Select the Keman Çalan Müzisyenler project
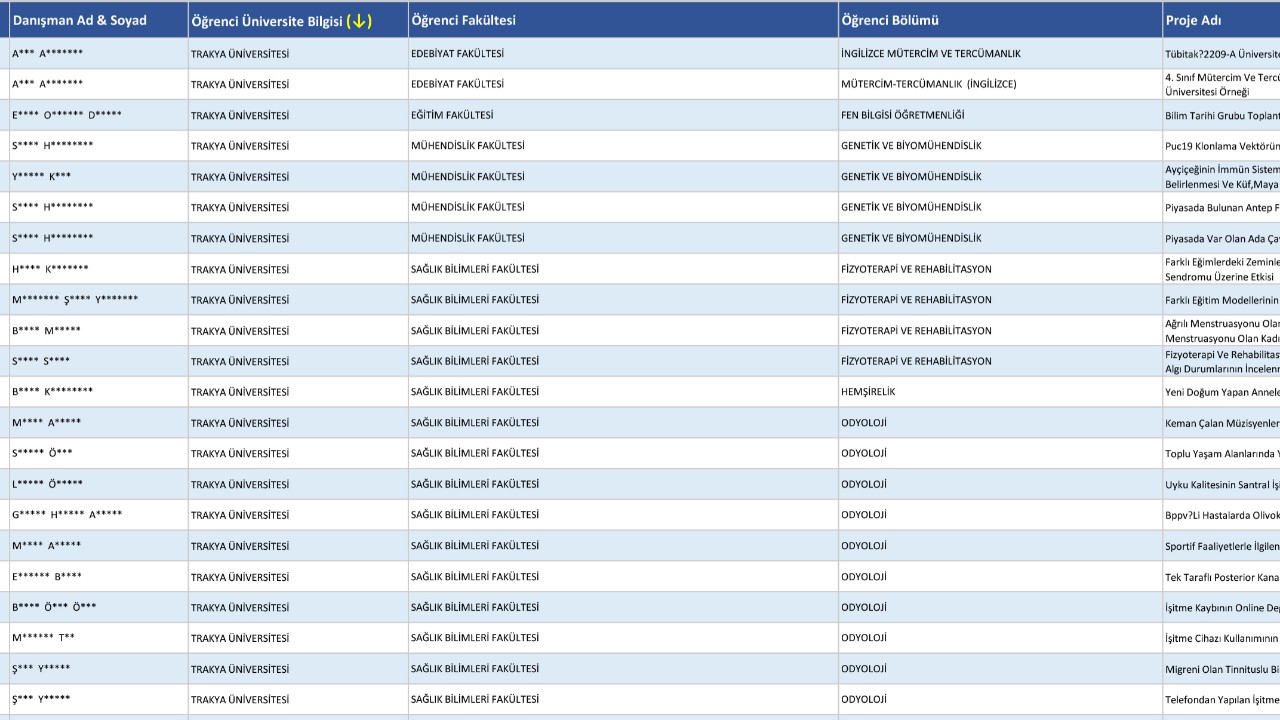 pos(1221,423)
